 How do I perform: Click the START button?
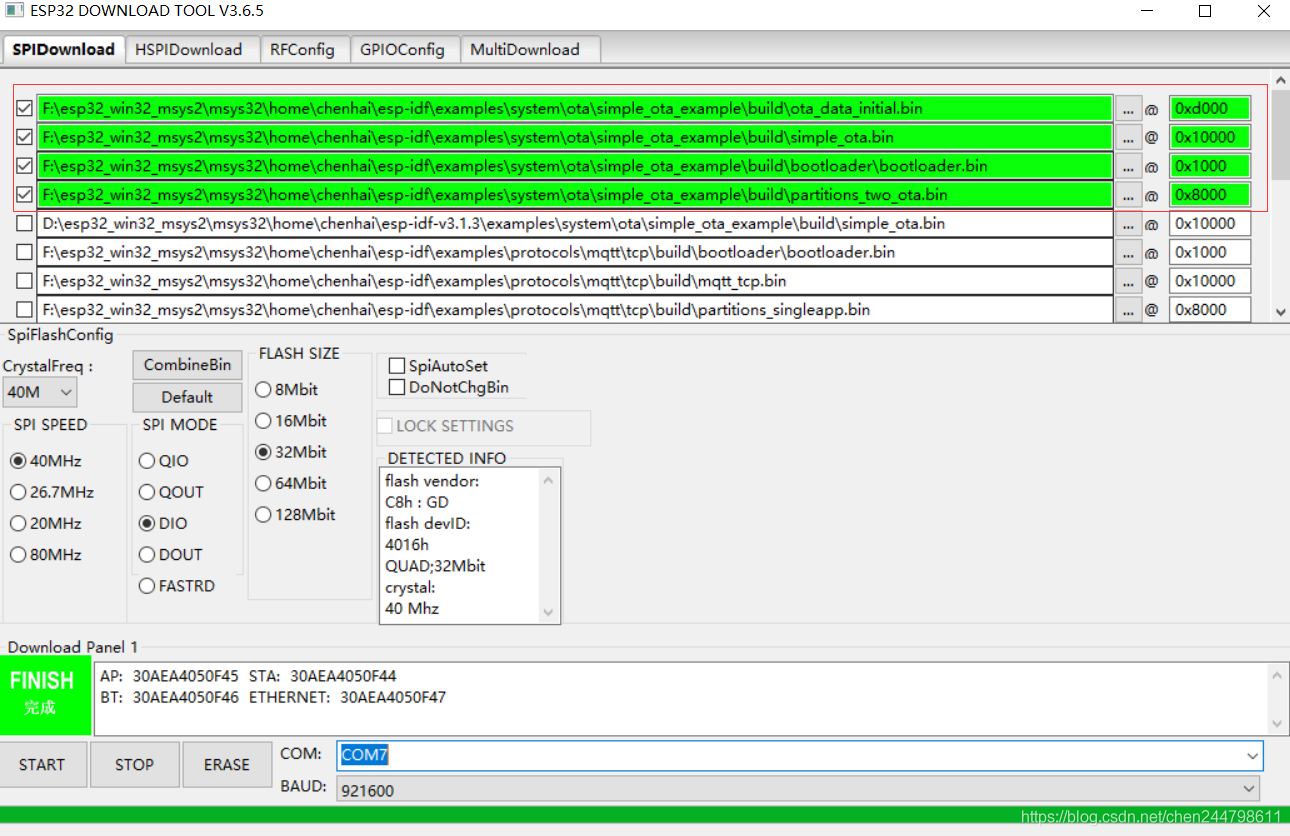click(x=42, y=765)
